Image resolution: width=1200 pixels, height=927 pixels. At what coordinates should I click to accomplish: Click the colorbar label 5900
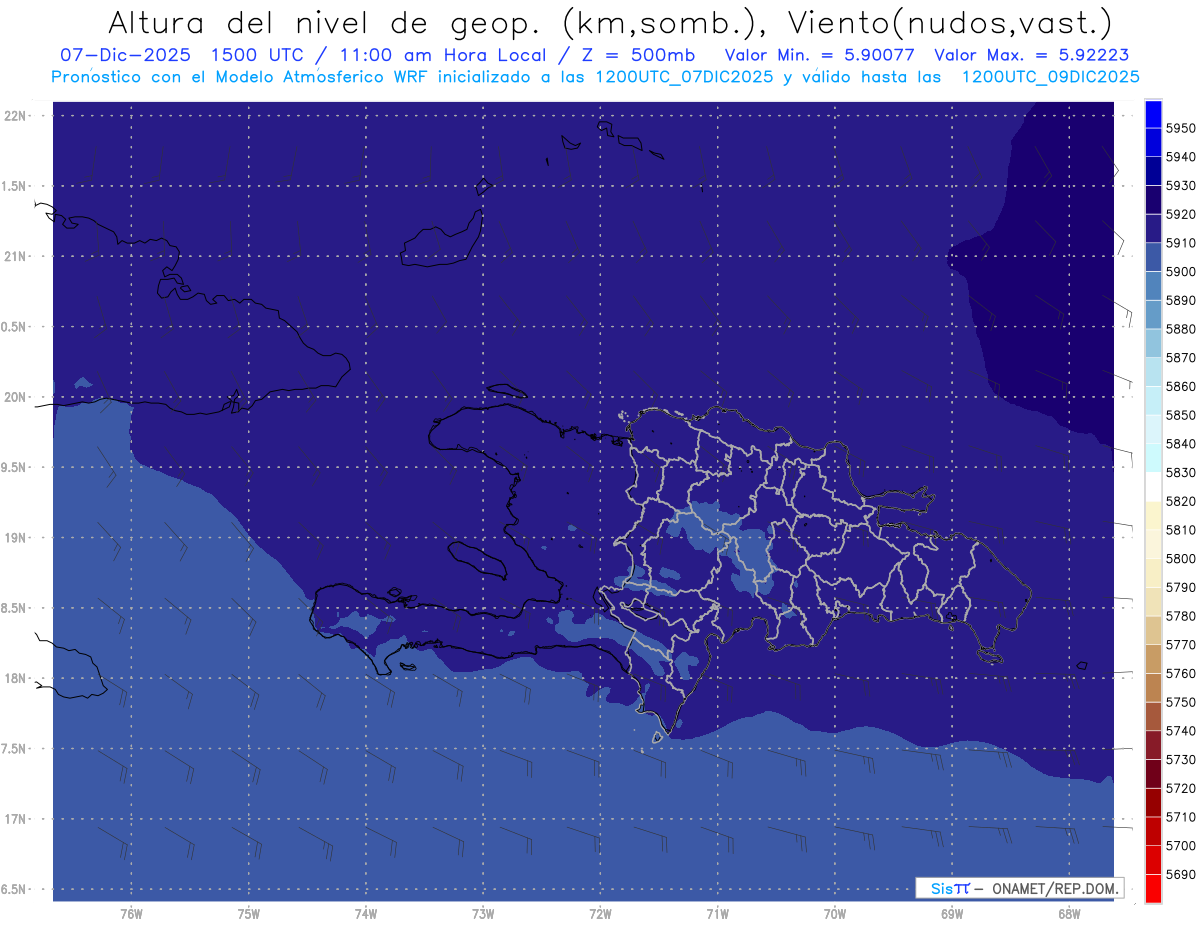pyautogui.click(x=1181, y=272)
